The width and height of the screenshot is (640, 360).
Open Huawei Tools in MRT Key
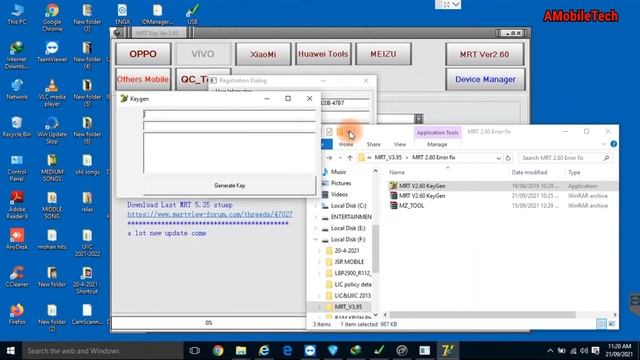point(323,54)
